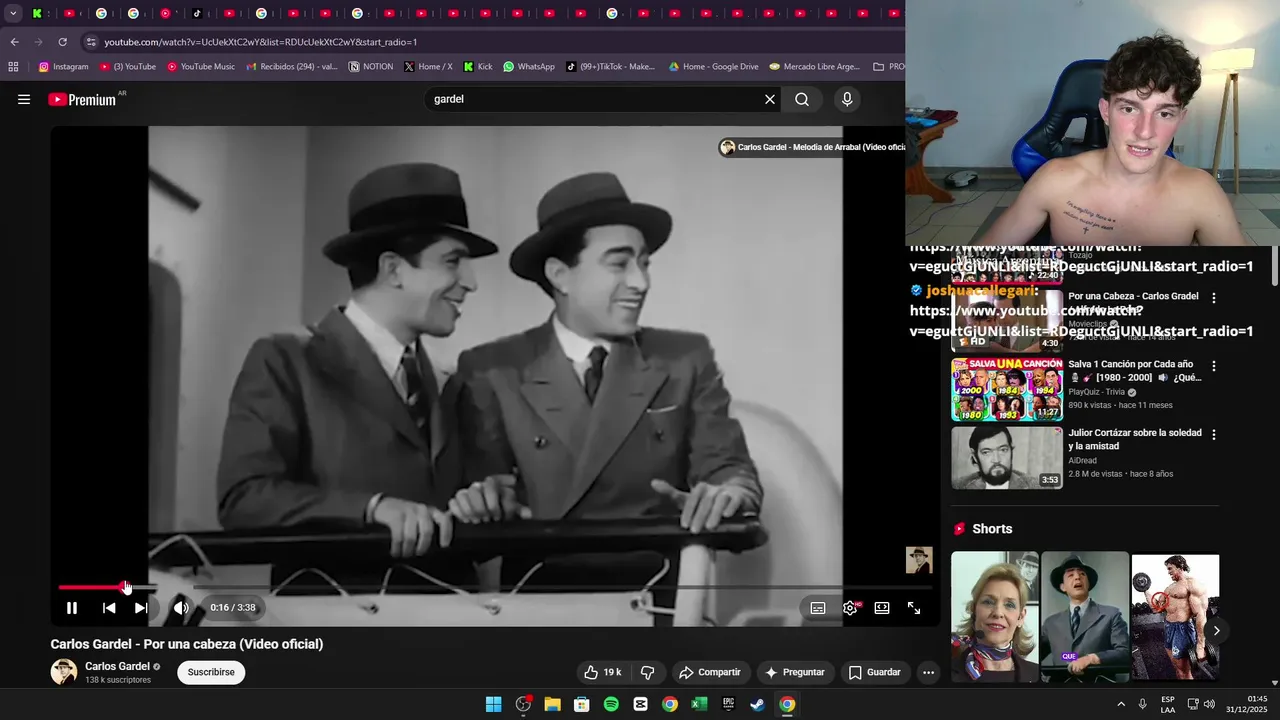Image resolution: width=1280 pixels, height=720 pixels.
Task: Open options for the Julior Cortázar suggestion
Action: [x=1214, y=435]
